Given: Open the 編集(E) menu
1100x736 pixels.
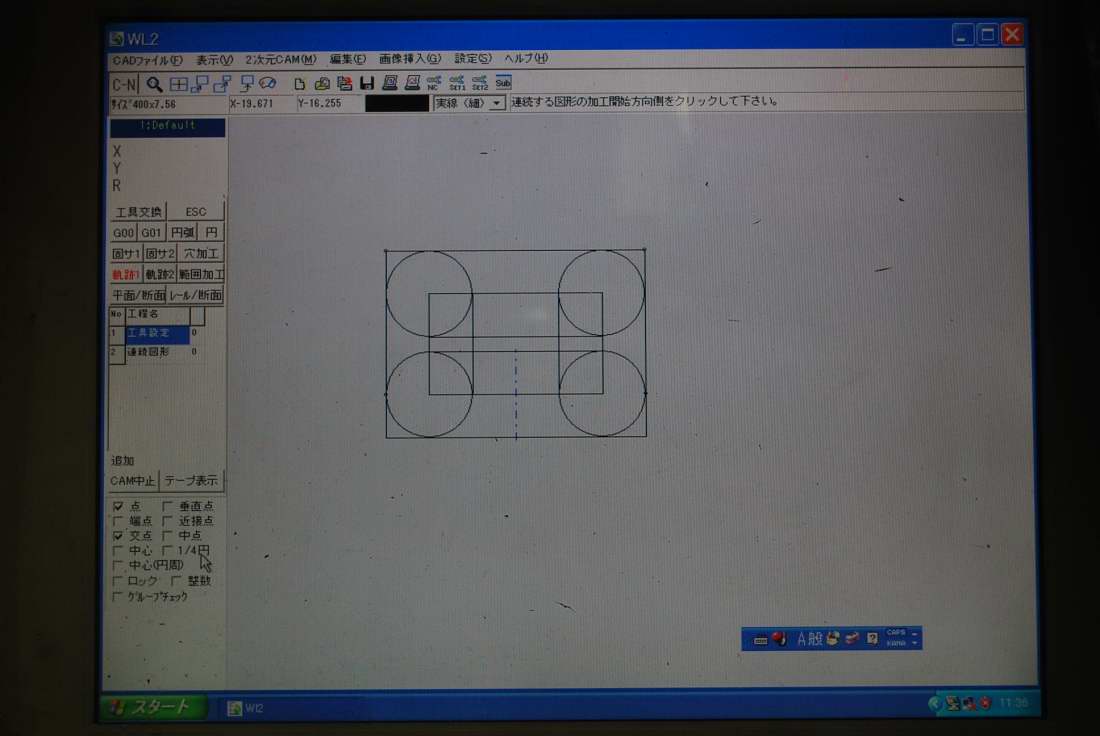Looking at the screenshot, I should pyautogui.click(x=348, y=59).
